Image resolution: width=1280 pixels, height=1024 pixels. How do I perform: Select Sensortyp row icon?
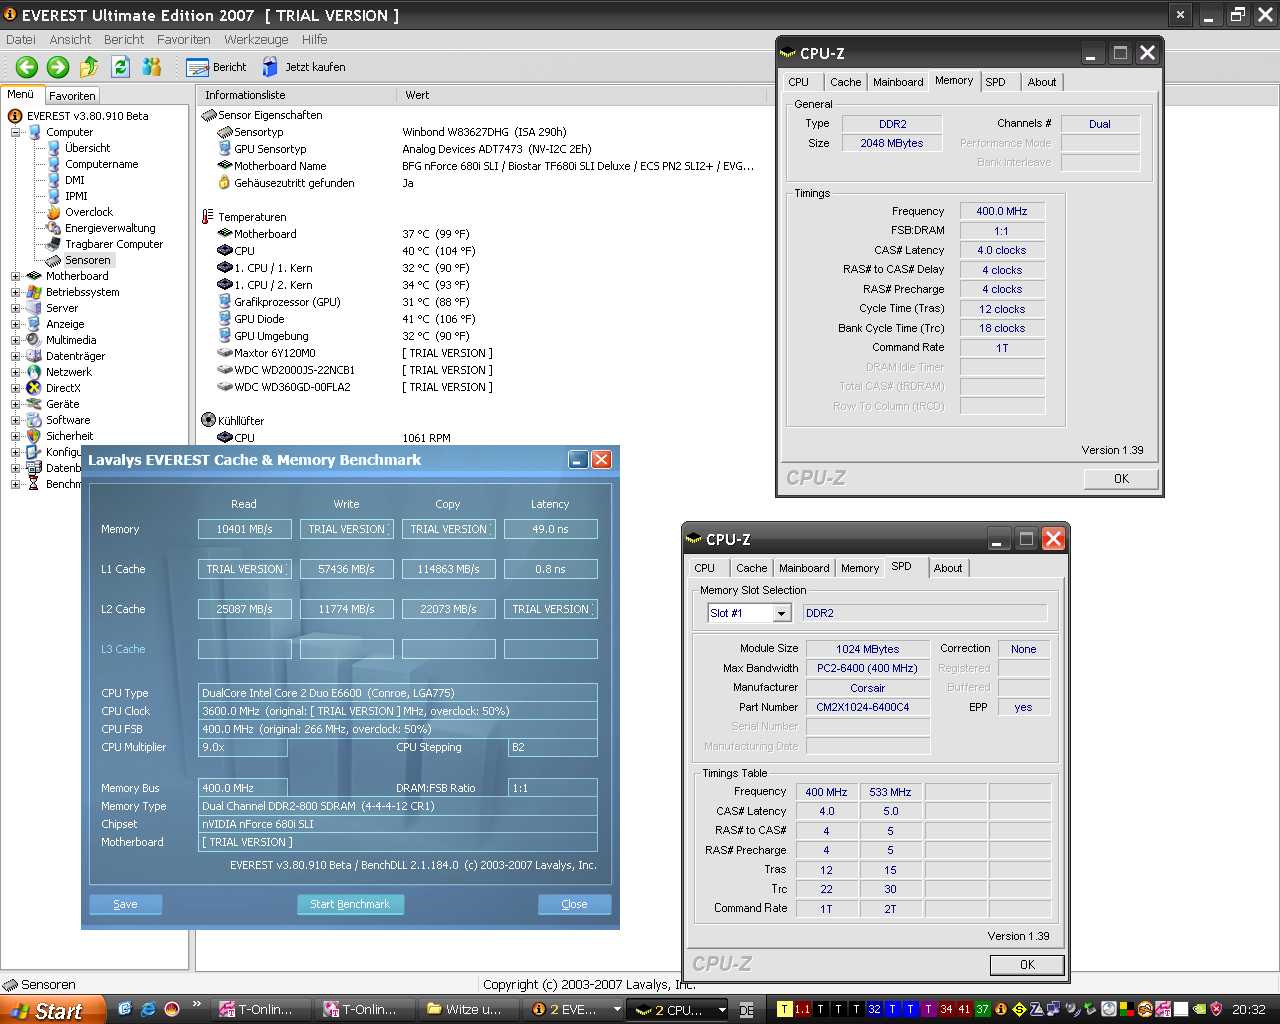pyautogui.click(x=225, y=132)
